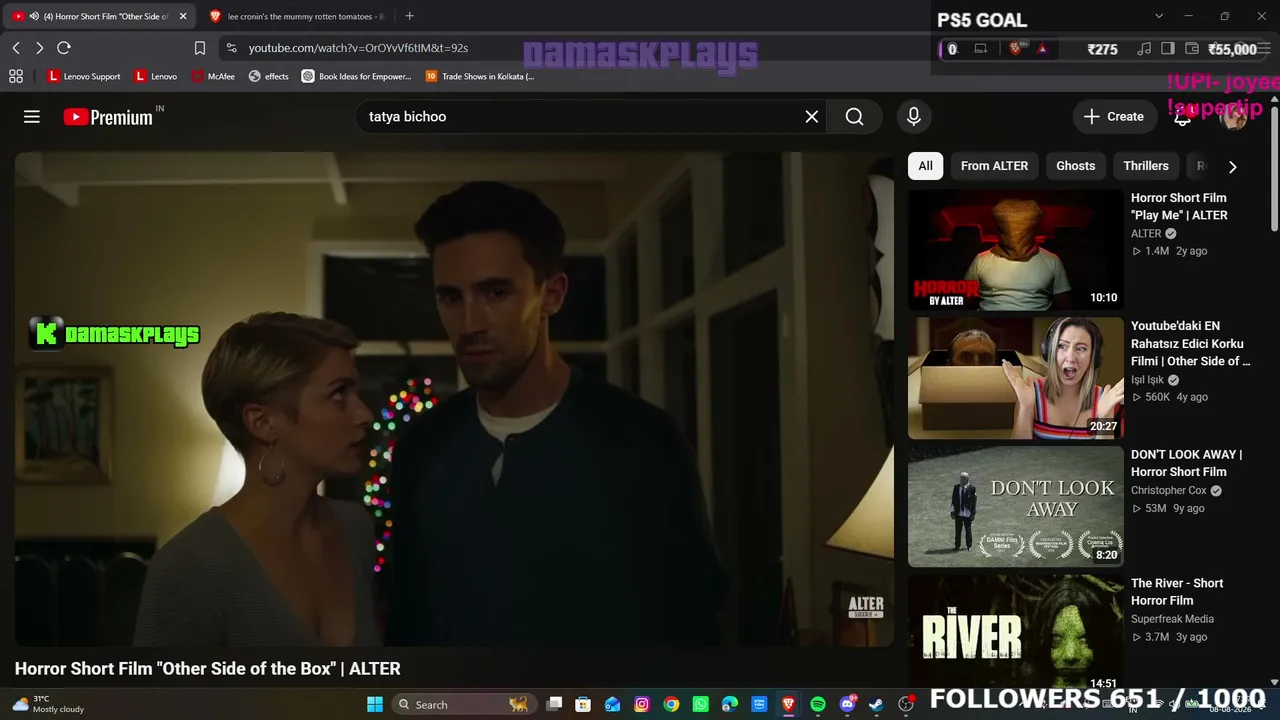Select the All filter chip
The width and height of the screenshot is (1280, 720).
926,166
